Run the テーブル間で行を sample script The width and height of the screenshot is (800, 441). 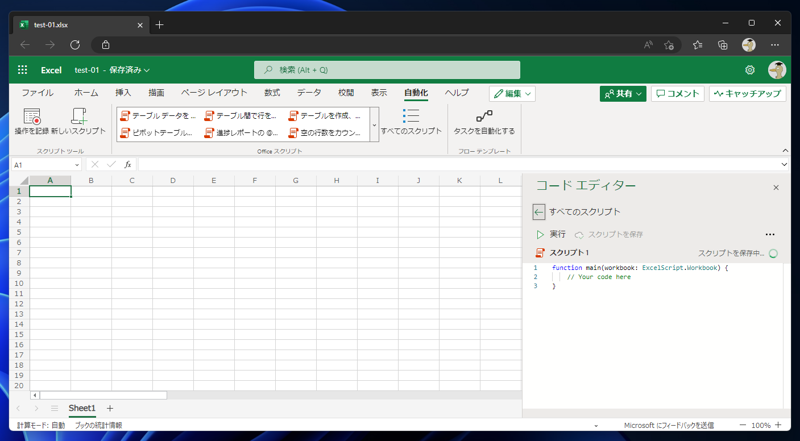pyautogui.click(x=241, y=116)
